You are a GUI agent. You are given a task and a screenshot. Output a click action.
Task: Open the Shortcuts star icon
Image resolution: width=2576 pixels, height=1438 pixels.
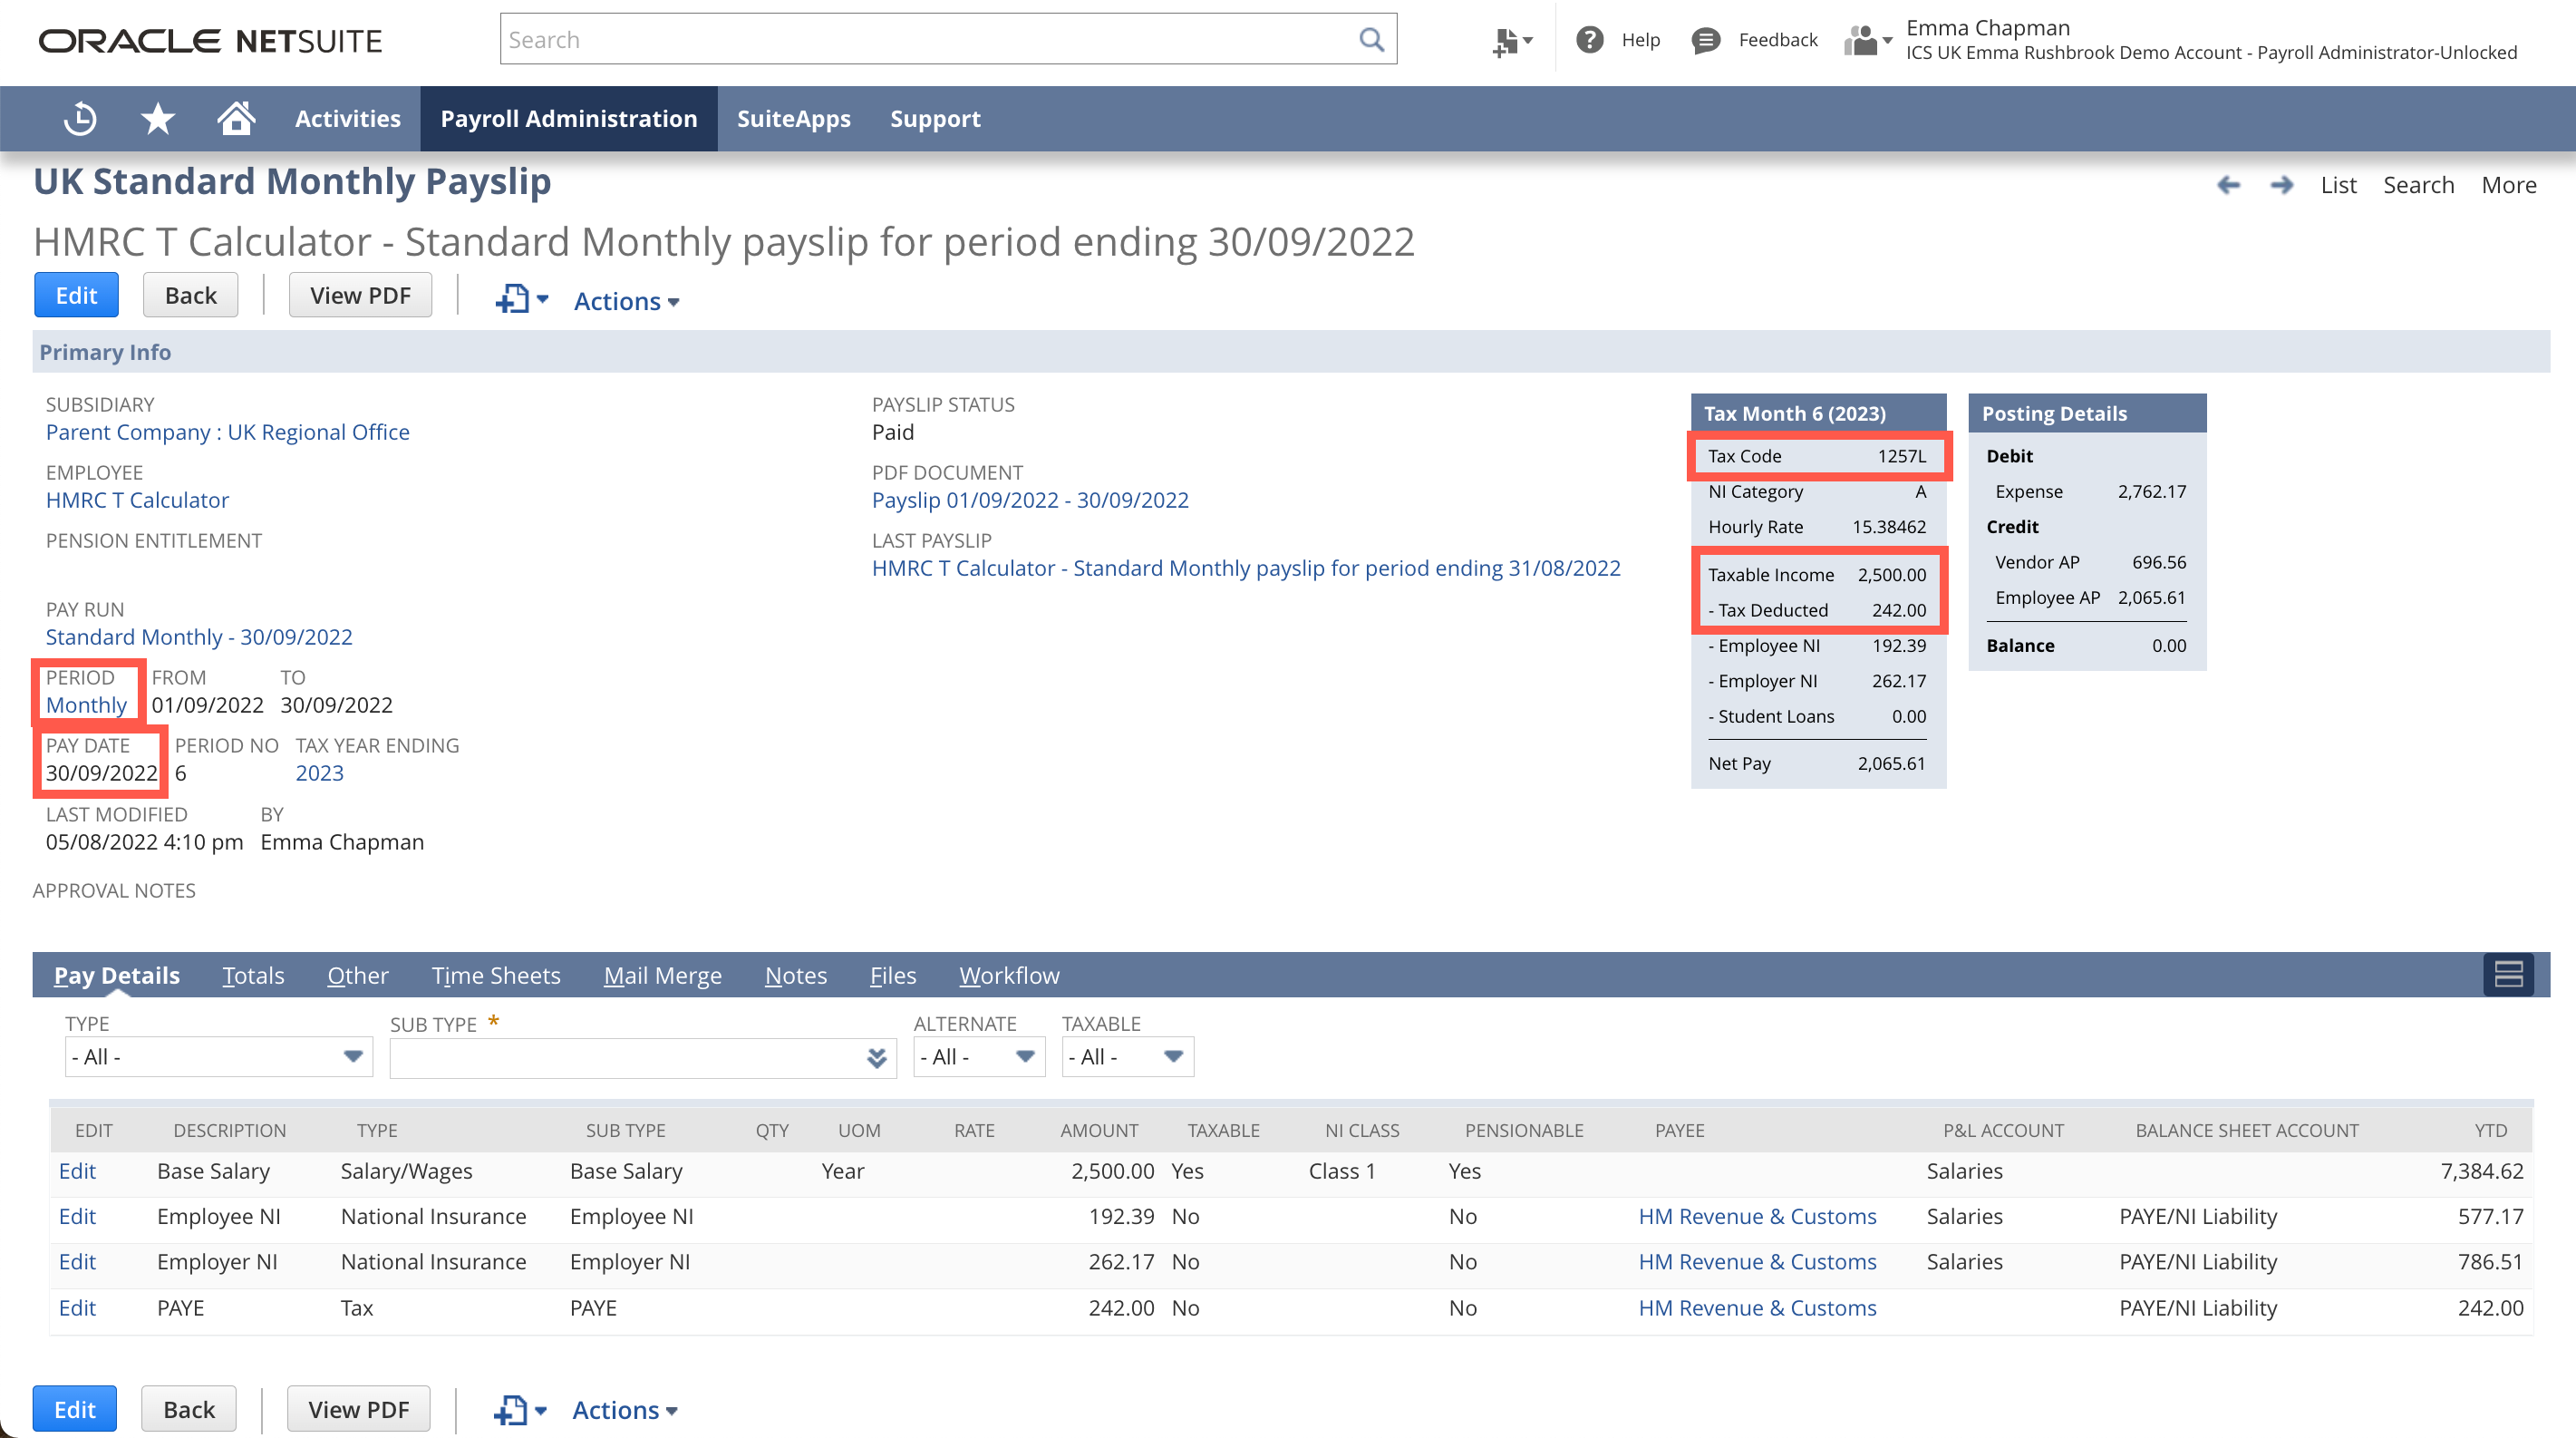pos(157,118)
